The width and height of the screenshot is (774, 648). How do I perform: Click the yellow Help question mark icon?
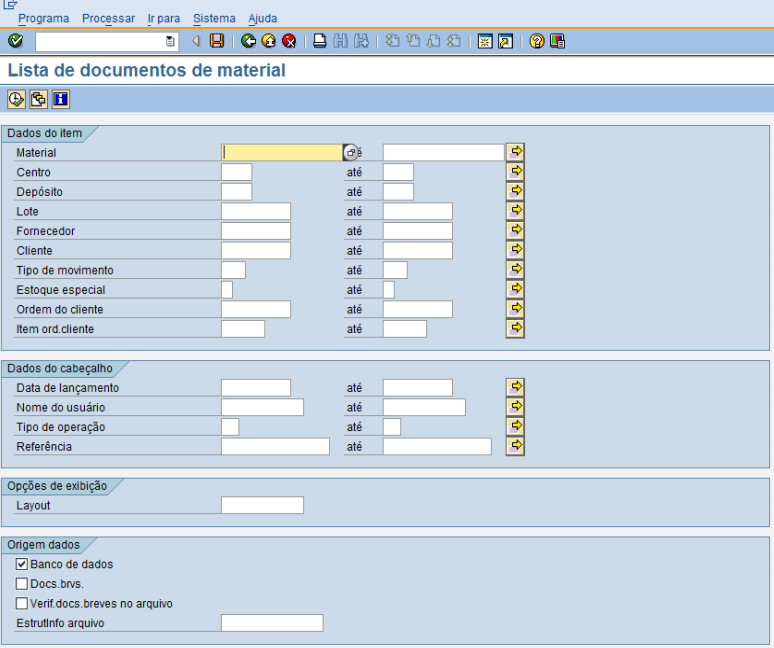tap(537, 41)
